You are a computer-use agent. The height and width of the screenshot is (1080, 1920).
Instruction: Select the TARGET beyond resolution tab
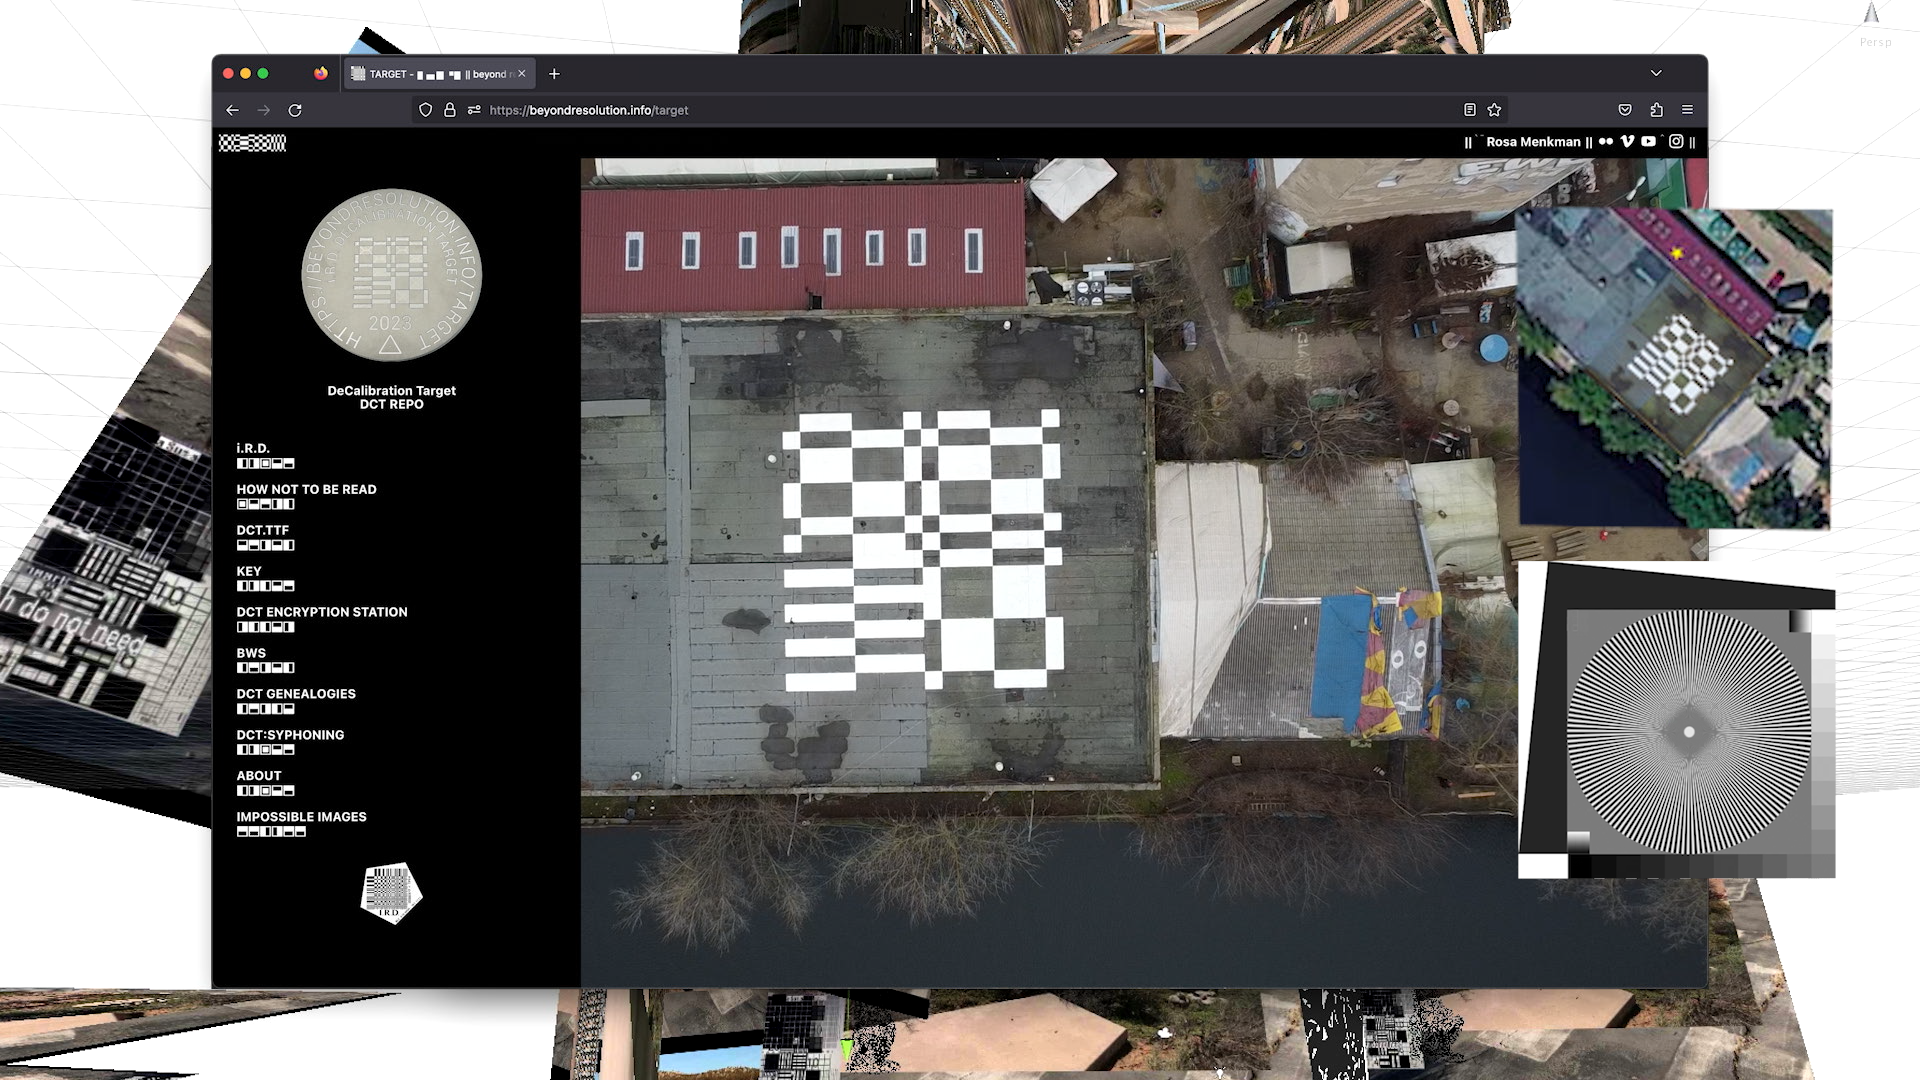(439, 73)
